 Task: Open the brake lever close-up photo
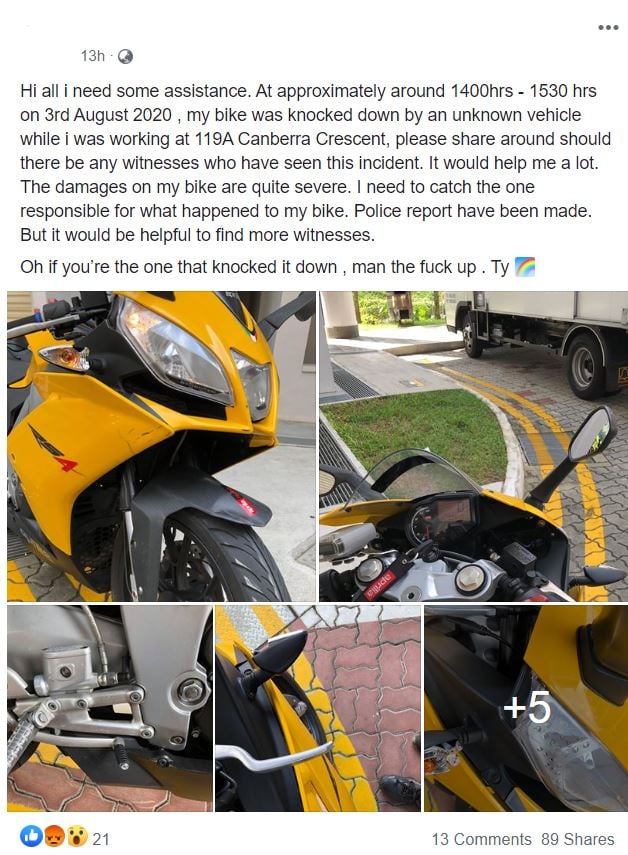coord(318,708)
